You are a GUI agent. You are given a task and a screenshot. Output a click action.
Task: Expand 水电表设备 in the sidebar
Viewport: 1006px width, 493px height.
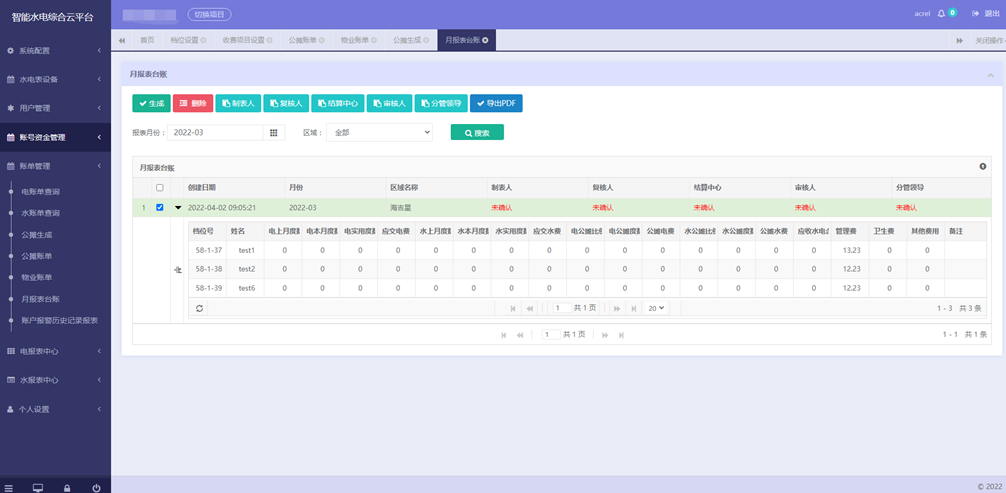55,80
